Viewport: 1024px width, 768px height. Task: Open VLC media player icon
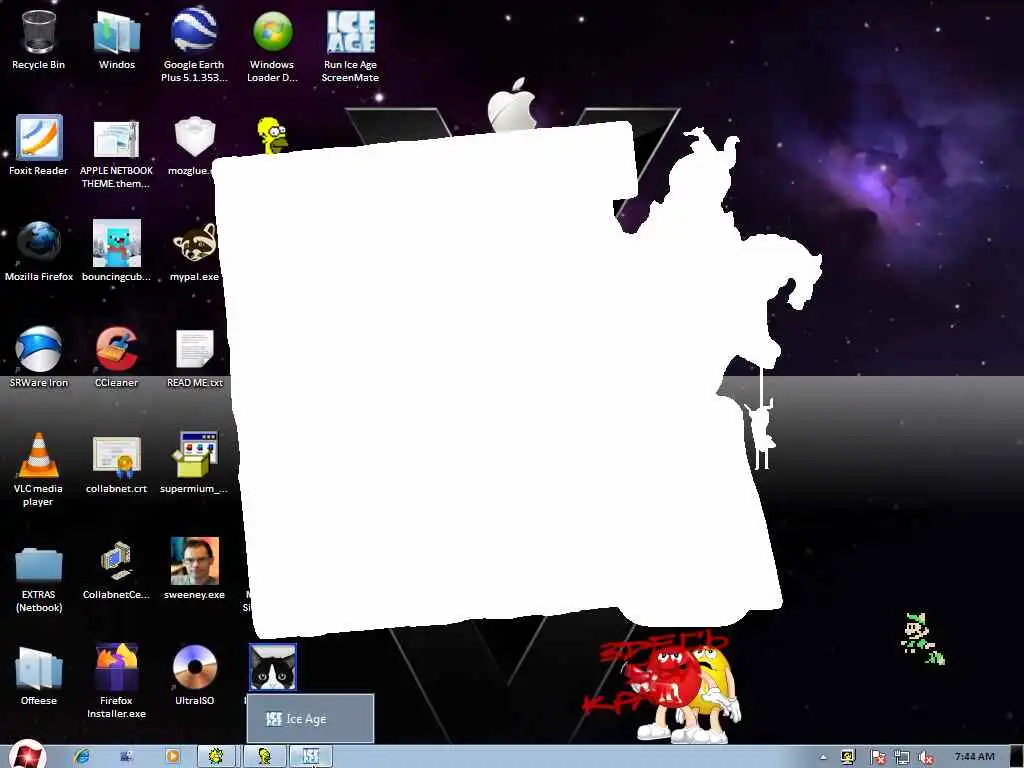(39, 469)
